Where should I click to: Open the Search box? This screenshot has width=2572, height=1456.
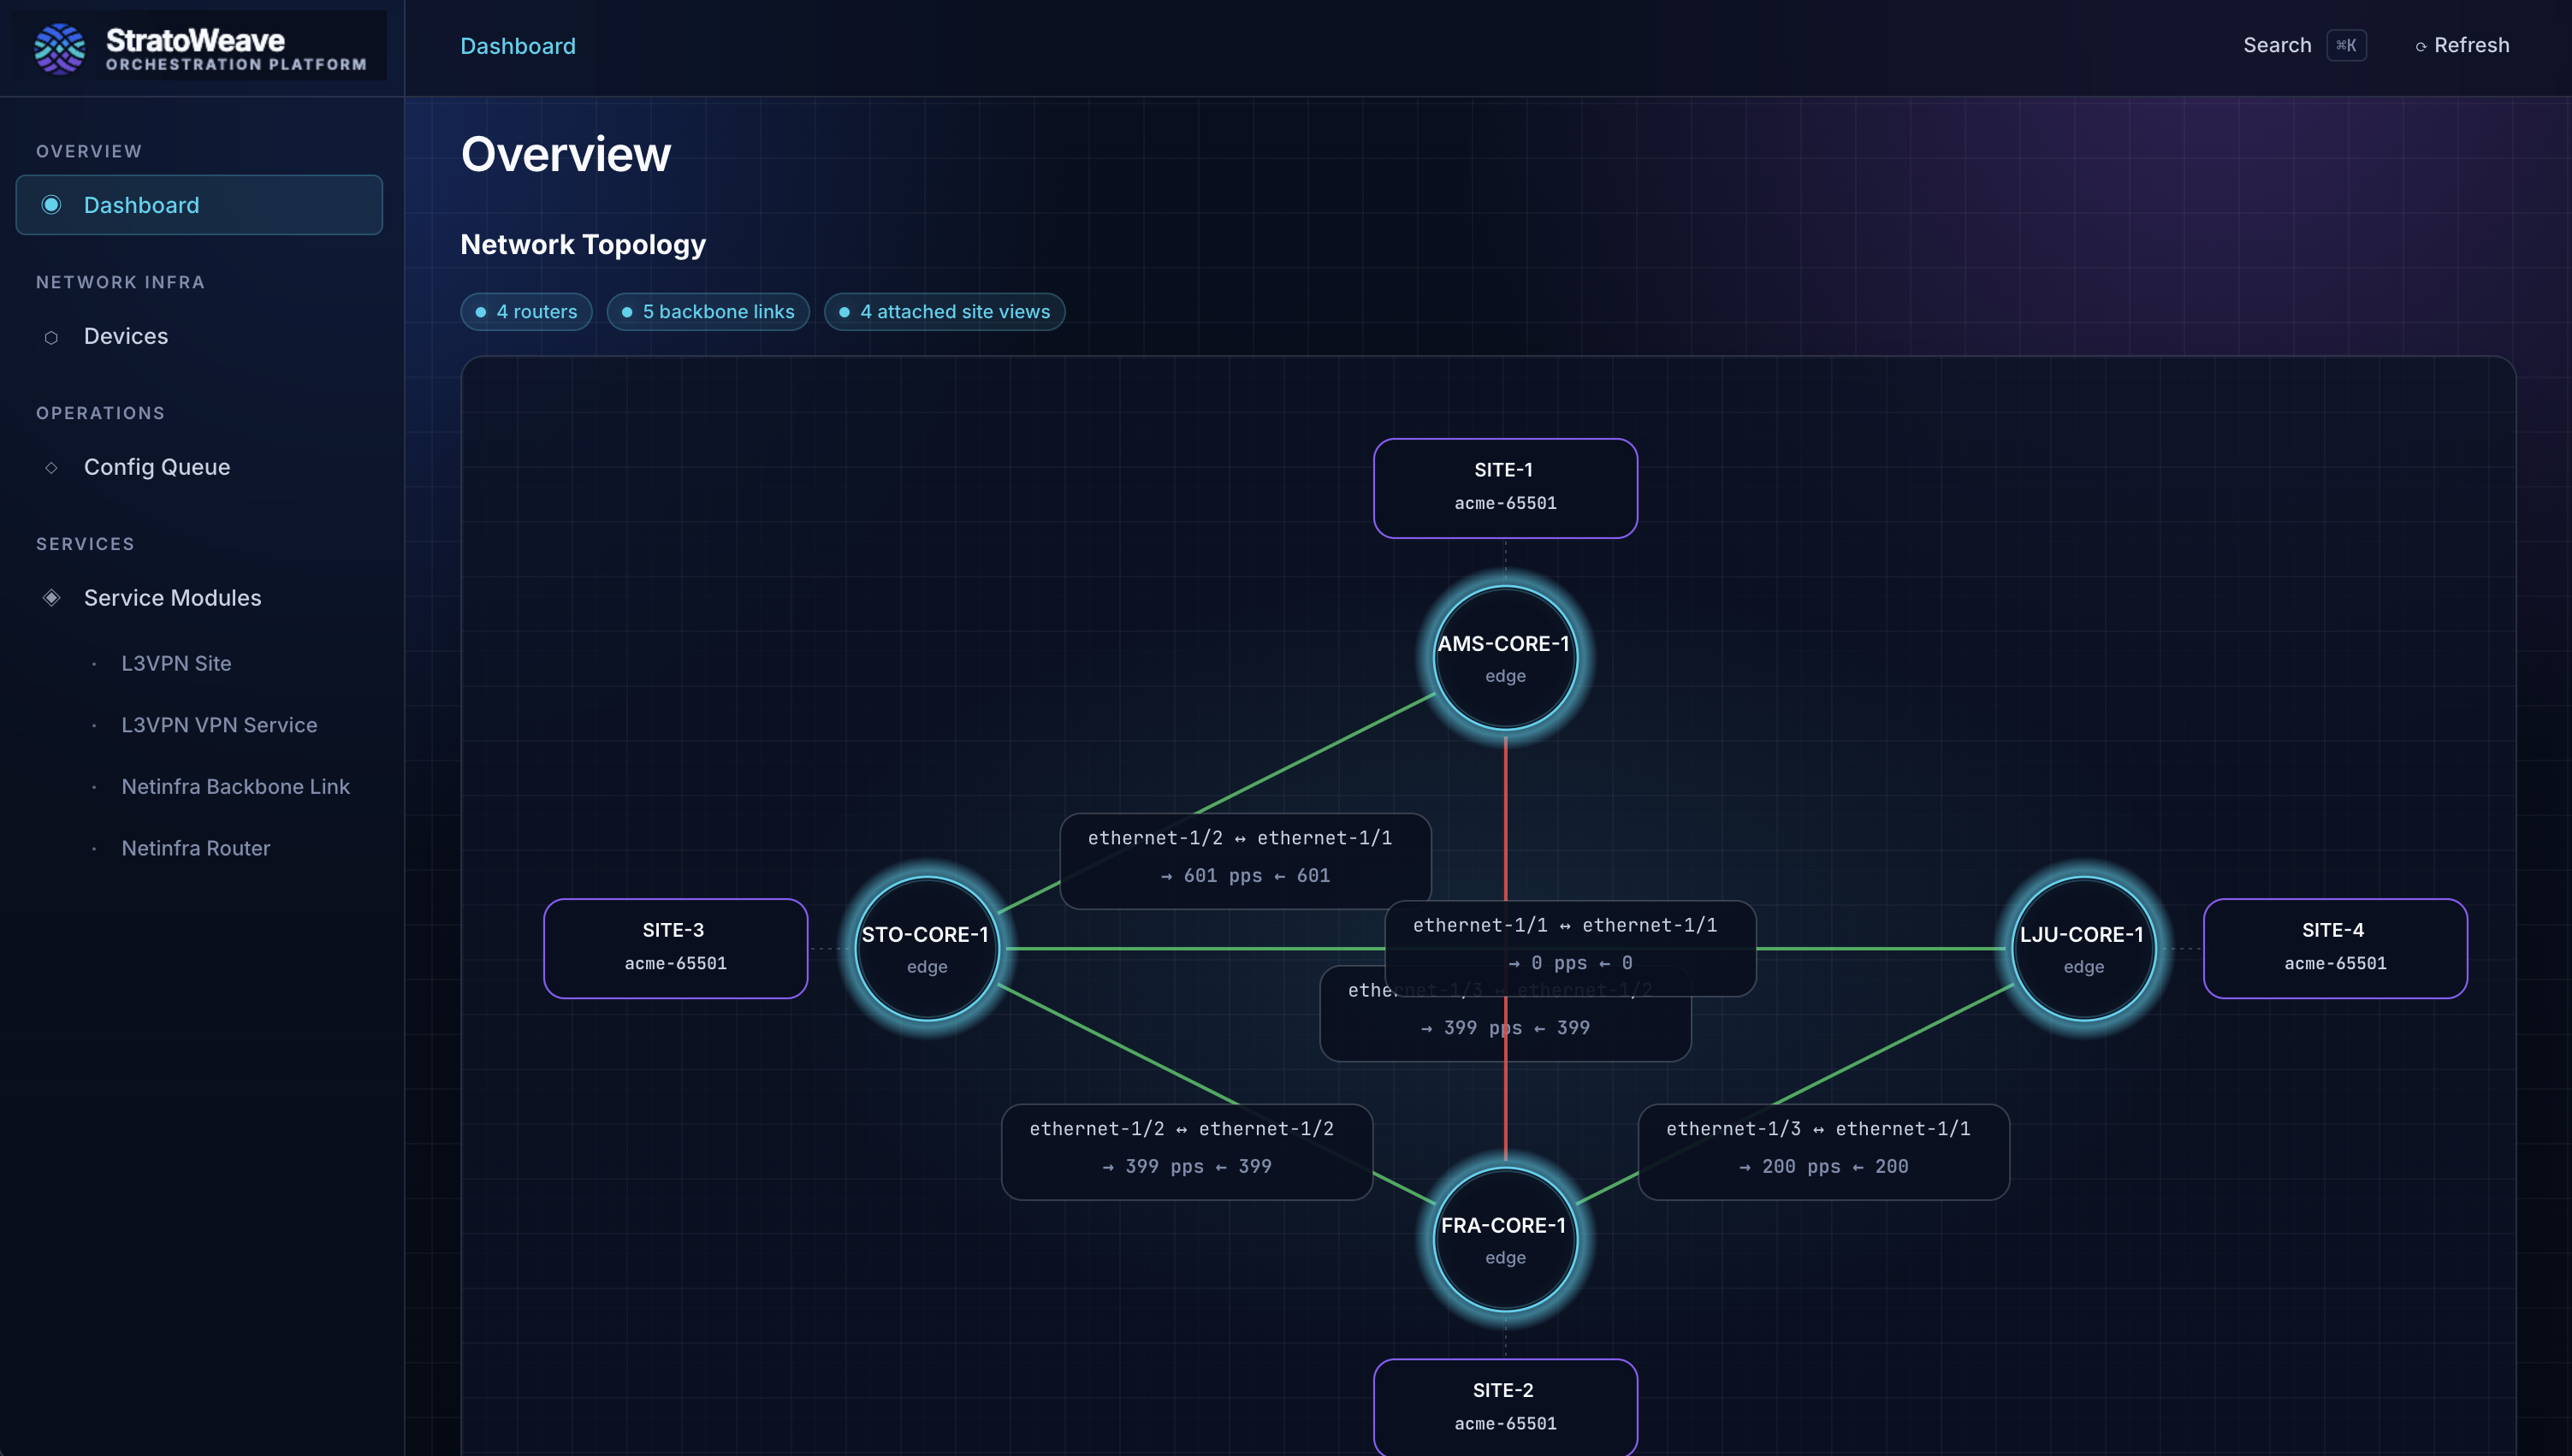(2277, 45)
